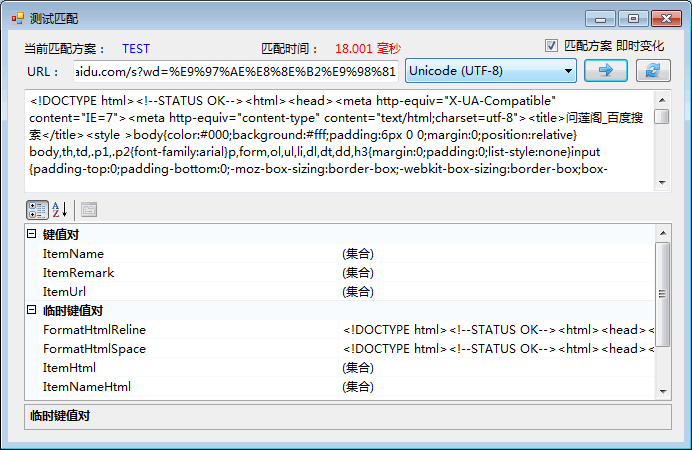Select the FormatHtmlSpace property row
The image size is (692, 450).
pyautogui.click(x=346, y=349)
